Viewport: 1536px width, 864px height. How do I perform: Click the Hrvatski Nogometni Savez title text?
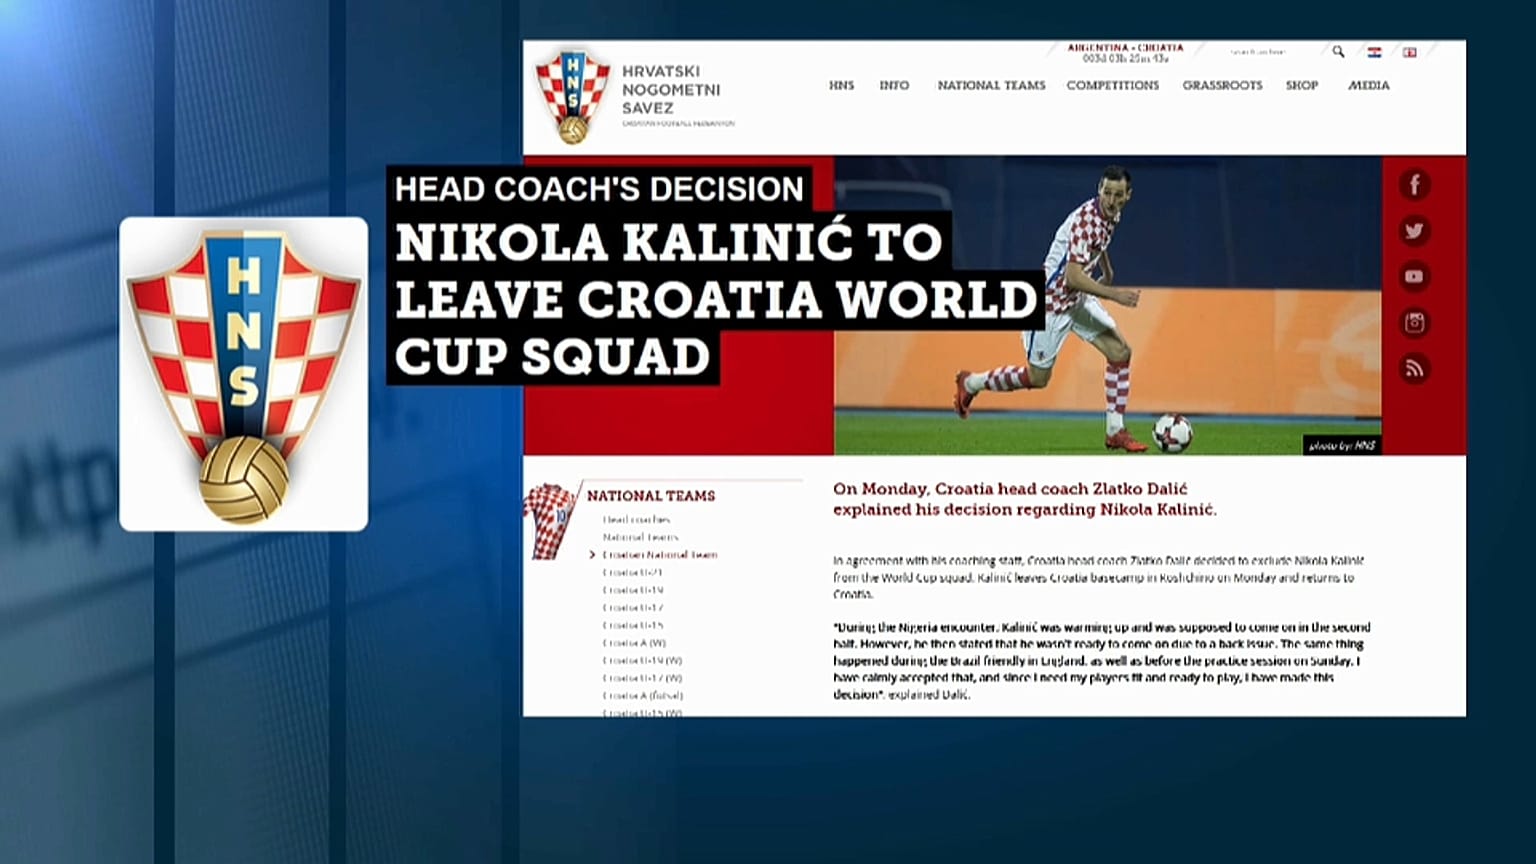click(x=671, y=90)
